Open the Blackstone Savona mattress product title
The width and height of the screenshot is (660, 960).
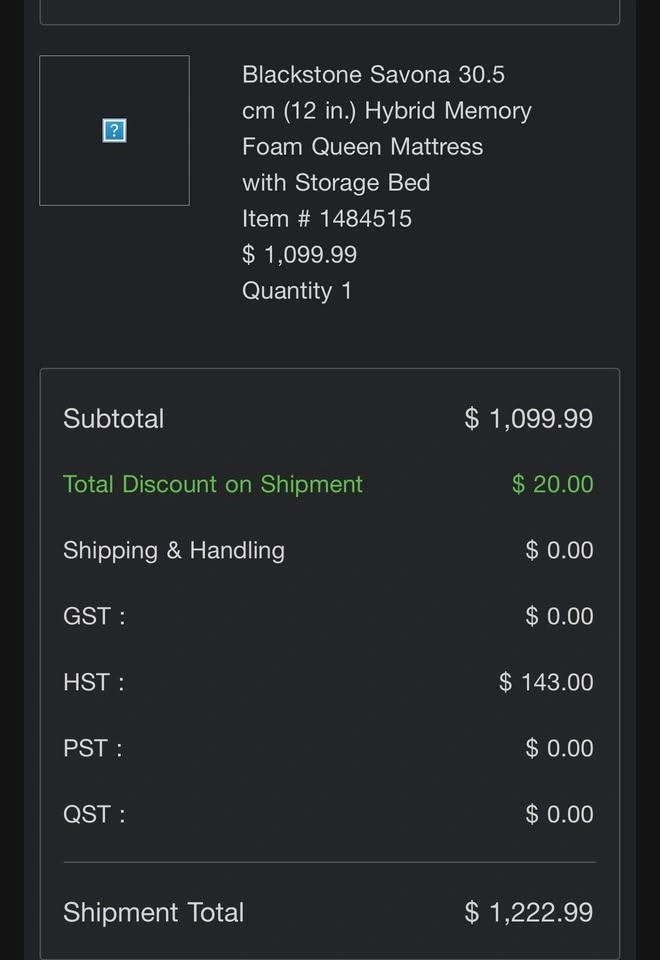(386, 128)
